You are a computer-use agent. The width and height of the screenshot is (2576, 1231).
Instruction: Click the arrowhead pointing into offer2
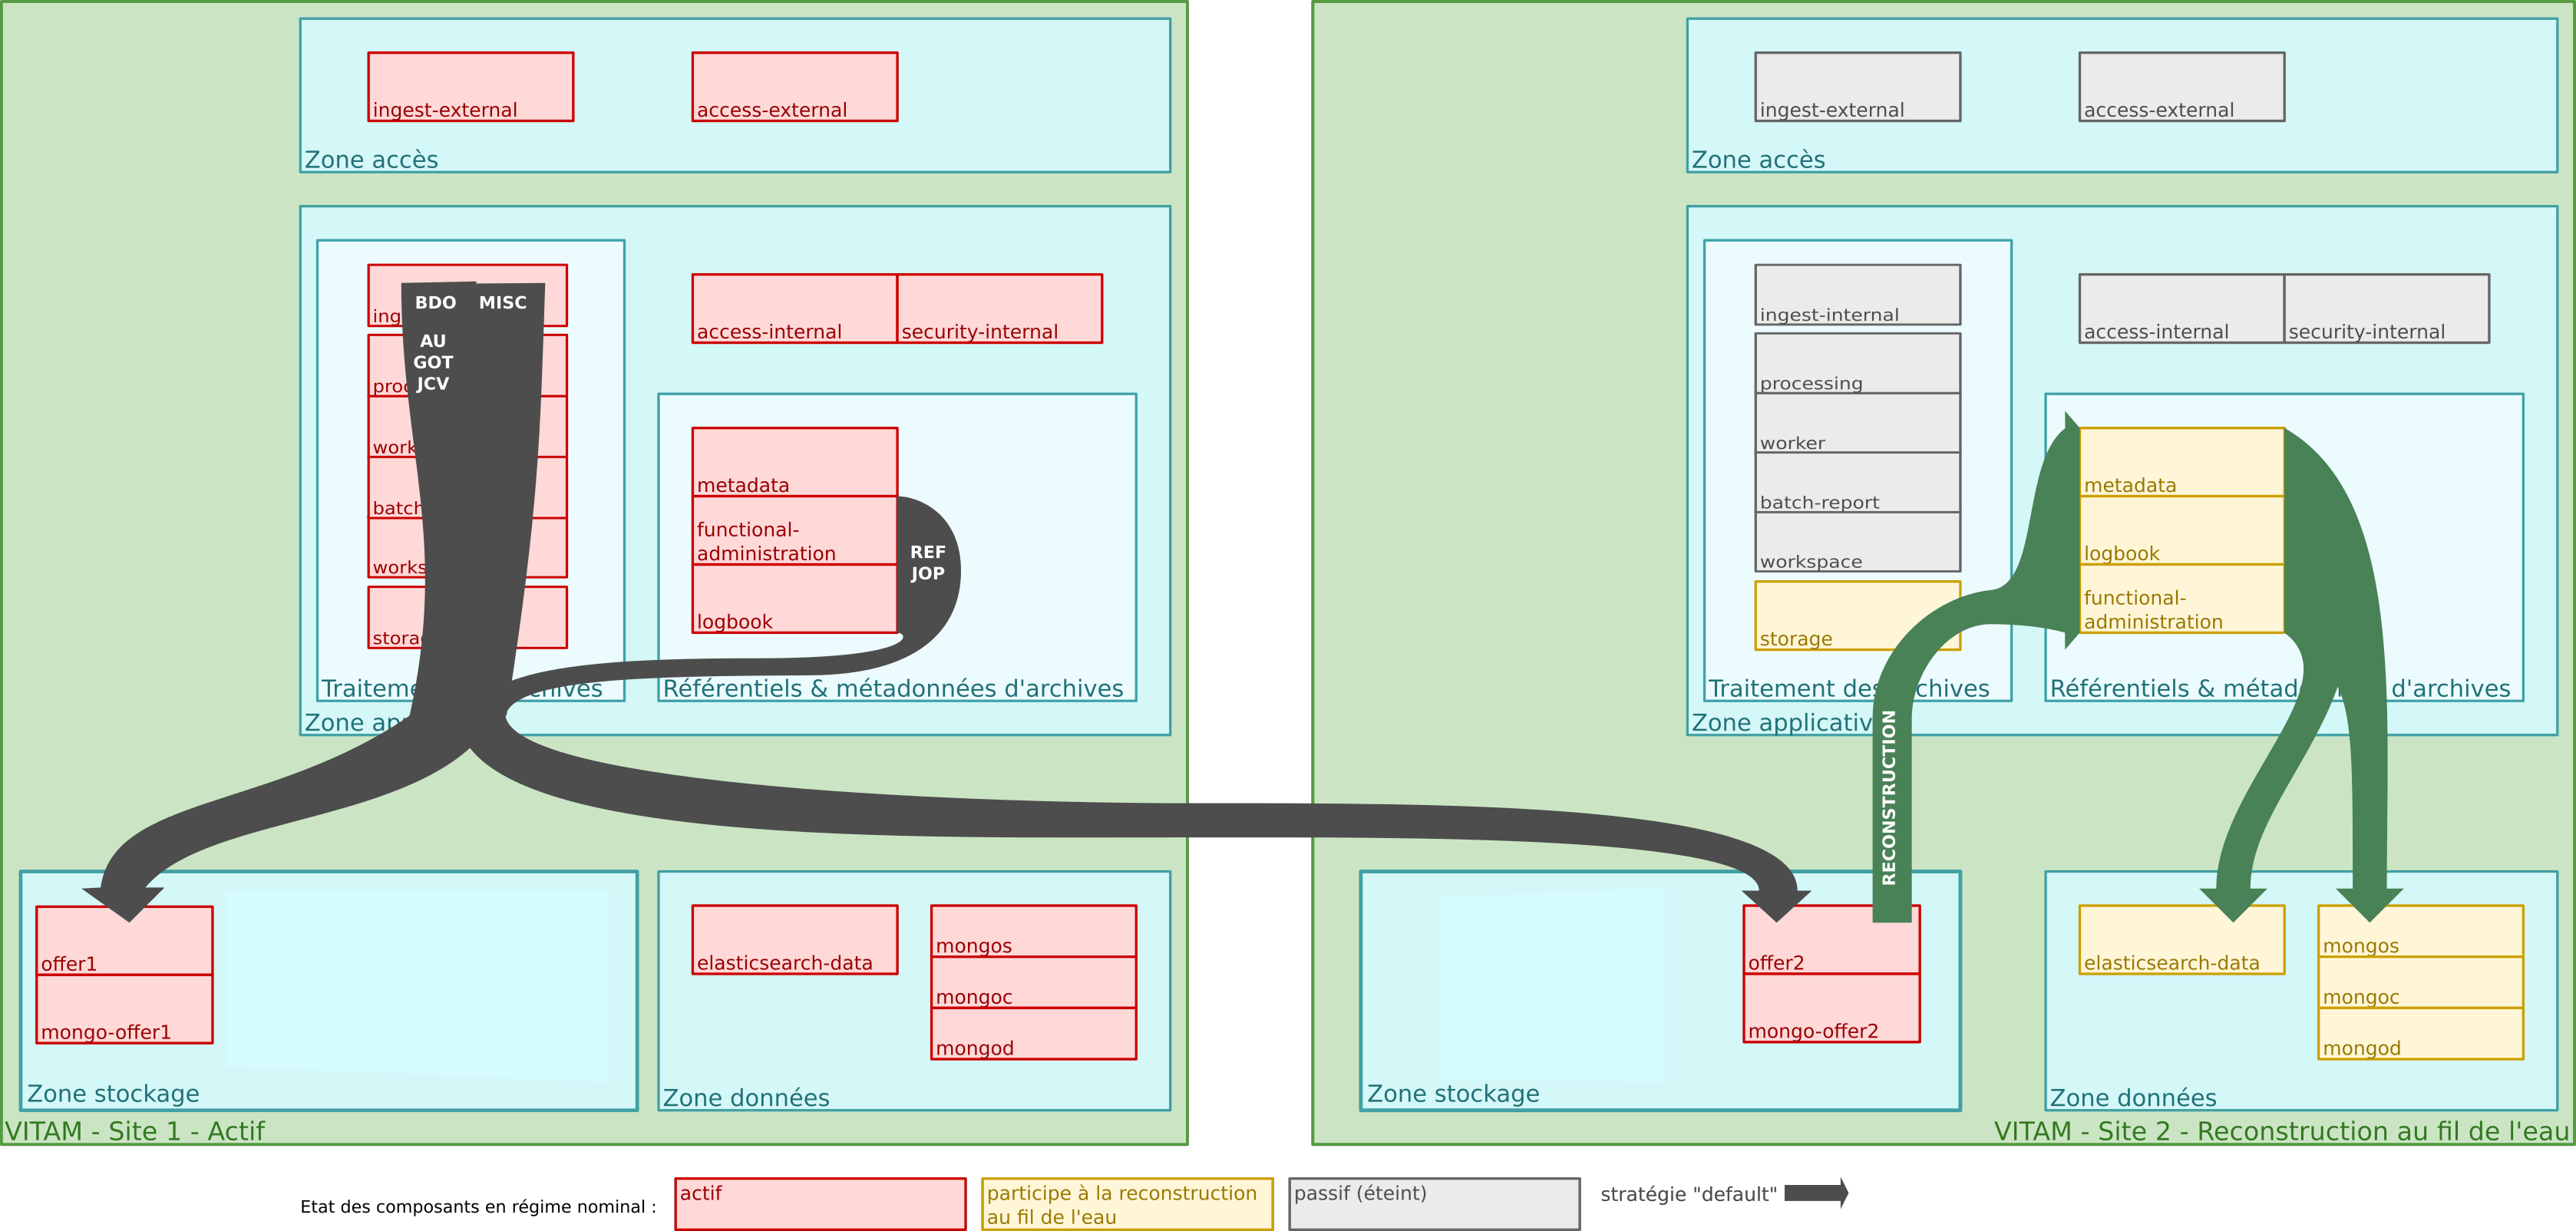coord(1776,903)
